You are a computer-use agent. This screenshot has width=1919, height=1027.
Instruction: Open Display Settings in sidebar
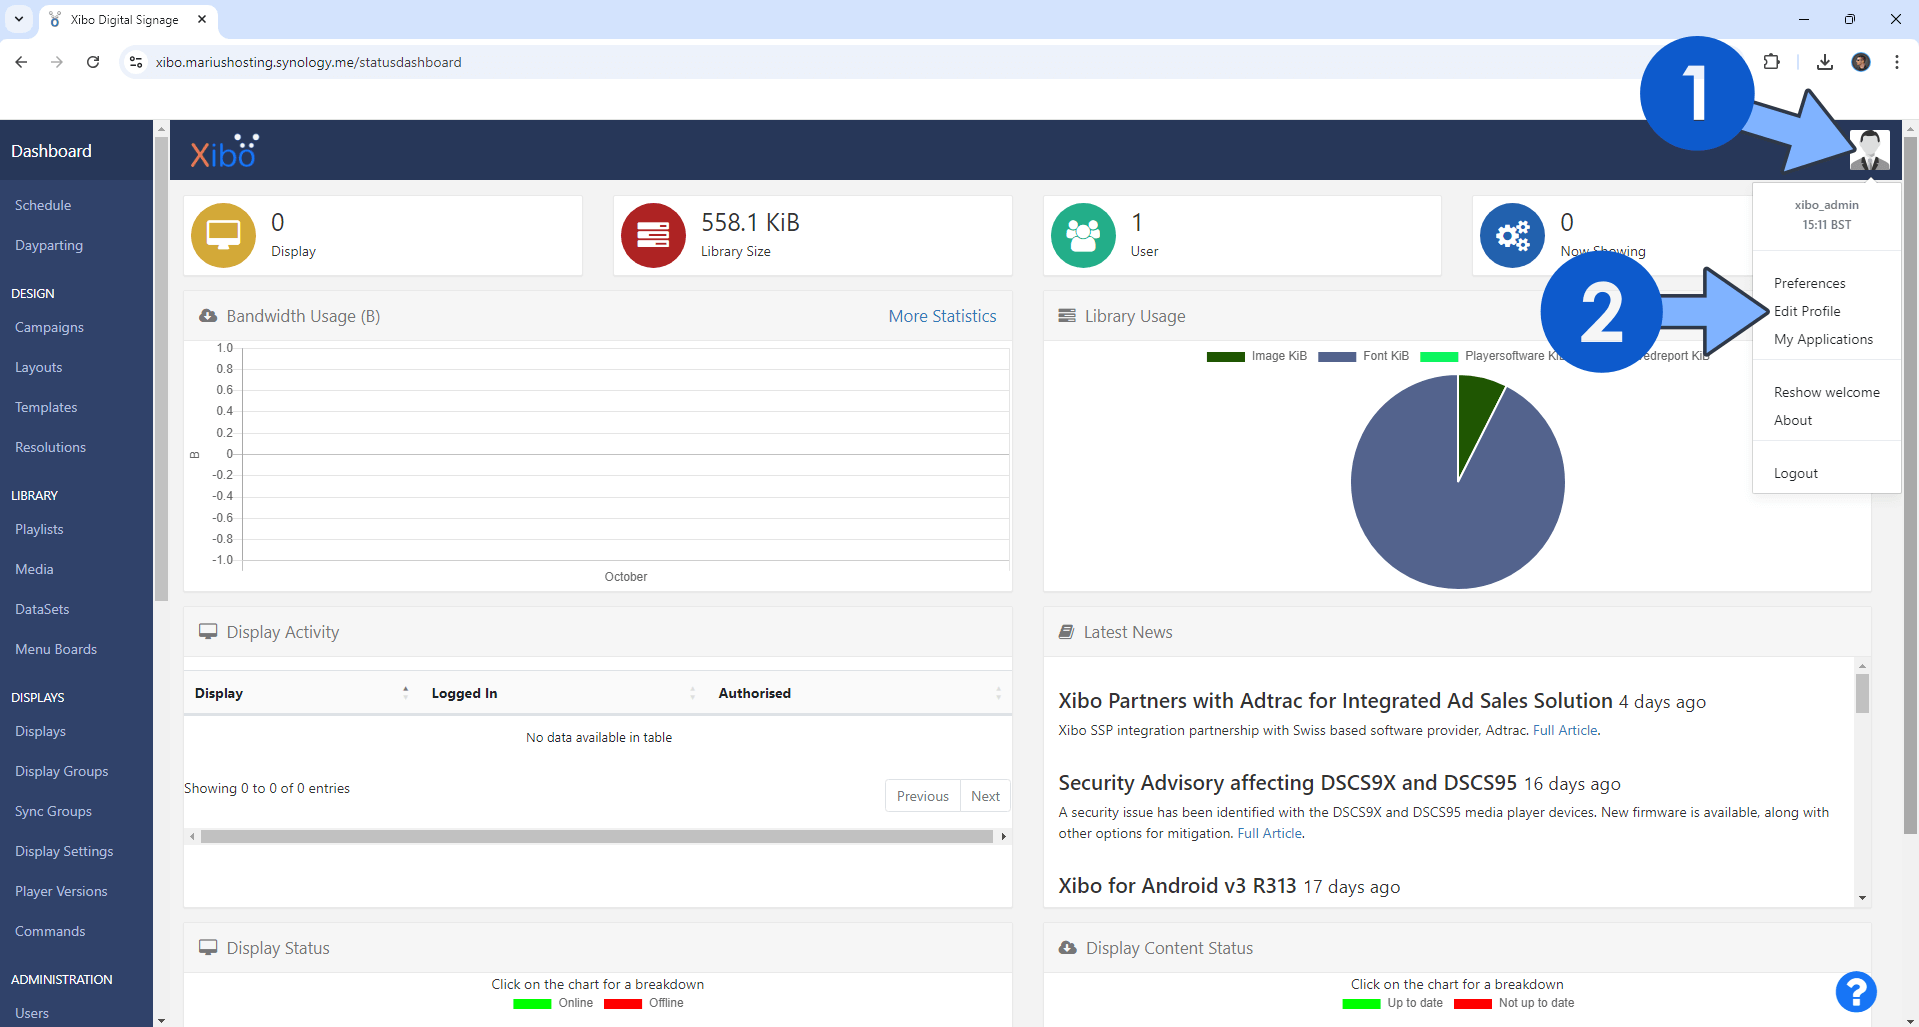(64, 851)
